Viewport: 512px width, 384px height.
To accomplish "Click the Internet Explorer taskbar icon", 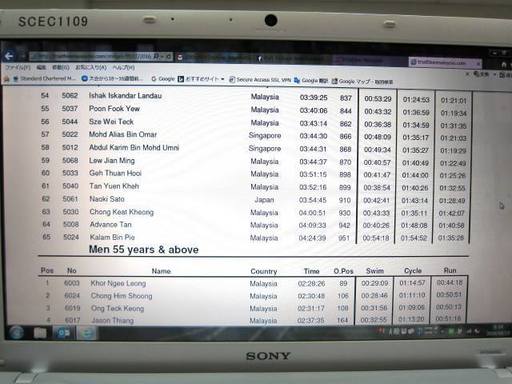I will (87, 333).
